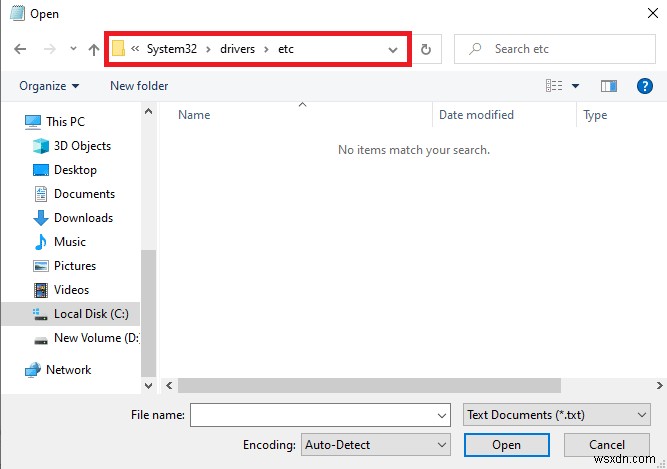Expand the recent locations chevron

[x=73, y=49]
